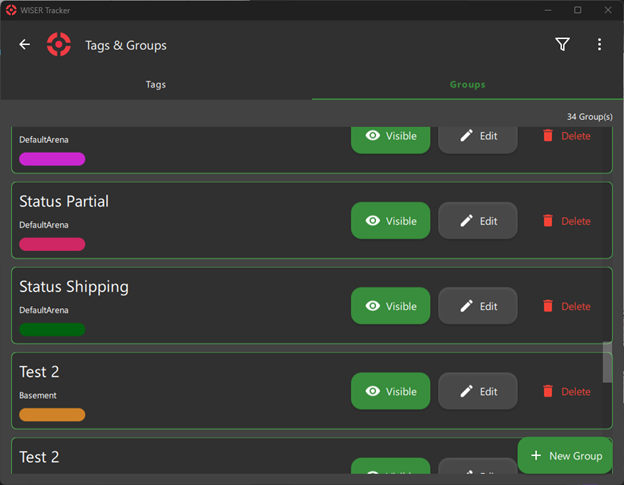
Task: Click pencil icon for Test 2 Basement
Action: 466,391
